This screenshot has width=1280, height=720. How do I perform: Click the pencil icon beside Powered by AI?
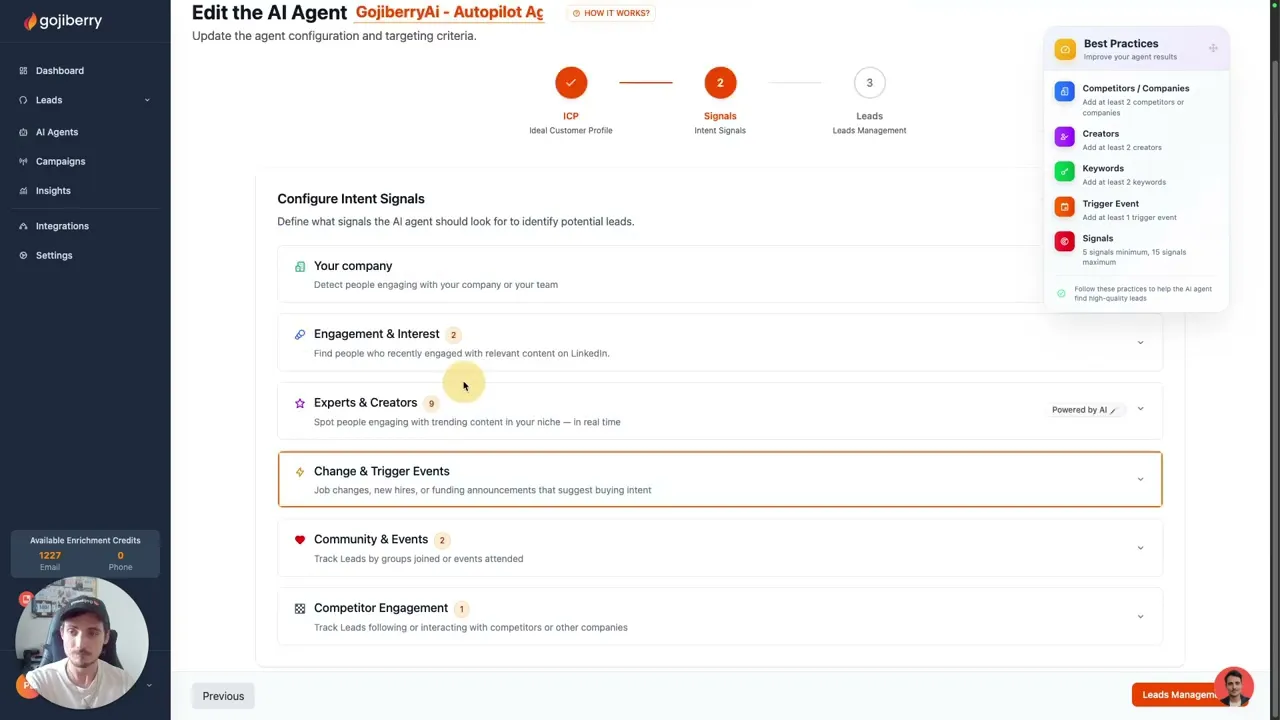[x=1113, y=410]
